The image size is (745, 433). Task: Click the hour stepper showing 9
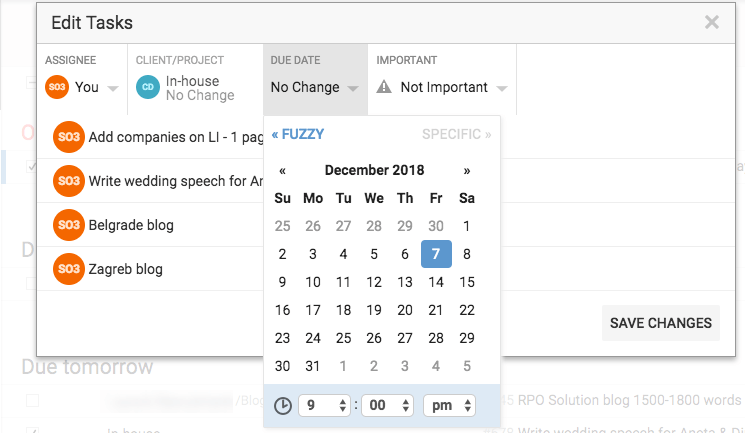click(x=325, y=405)
